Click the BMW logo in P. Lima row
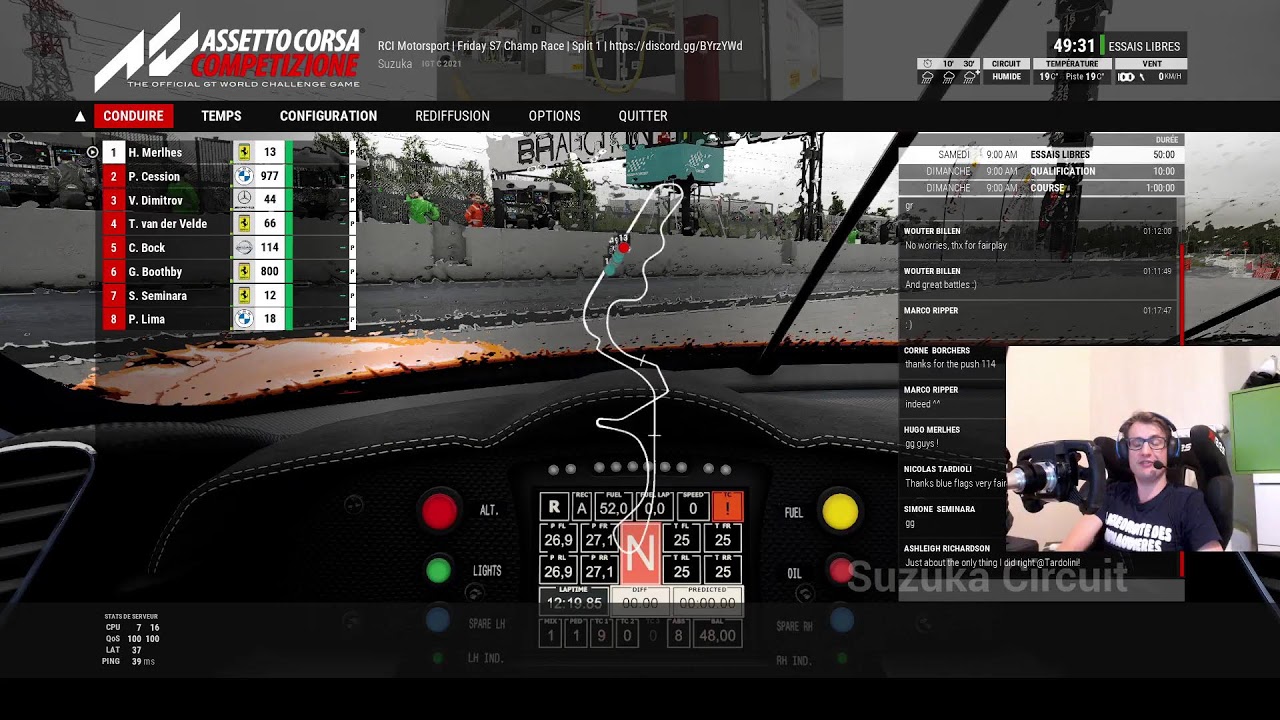 tap(243, 319)
